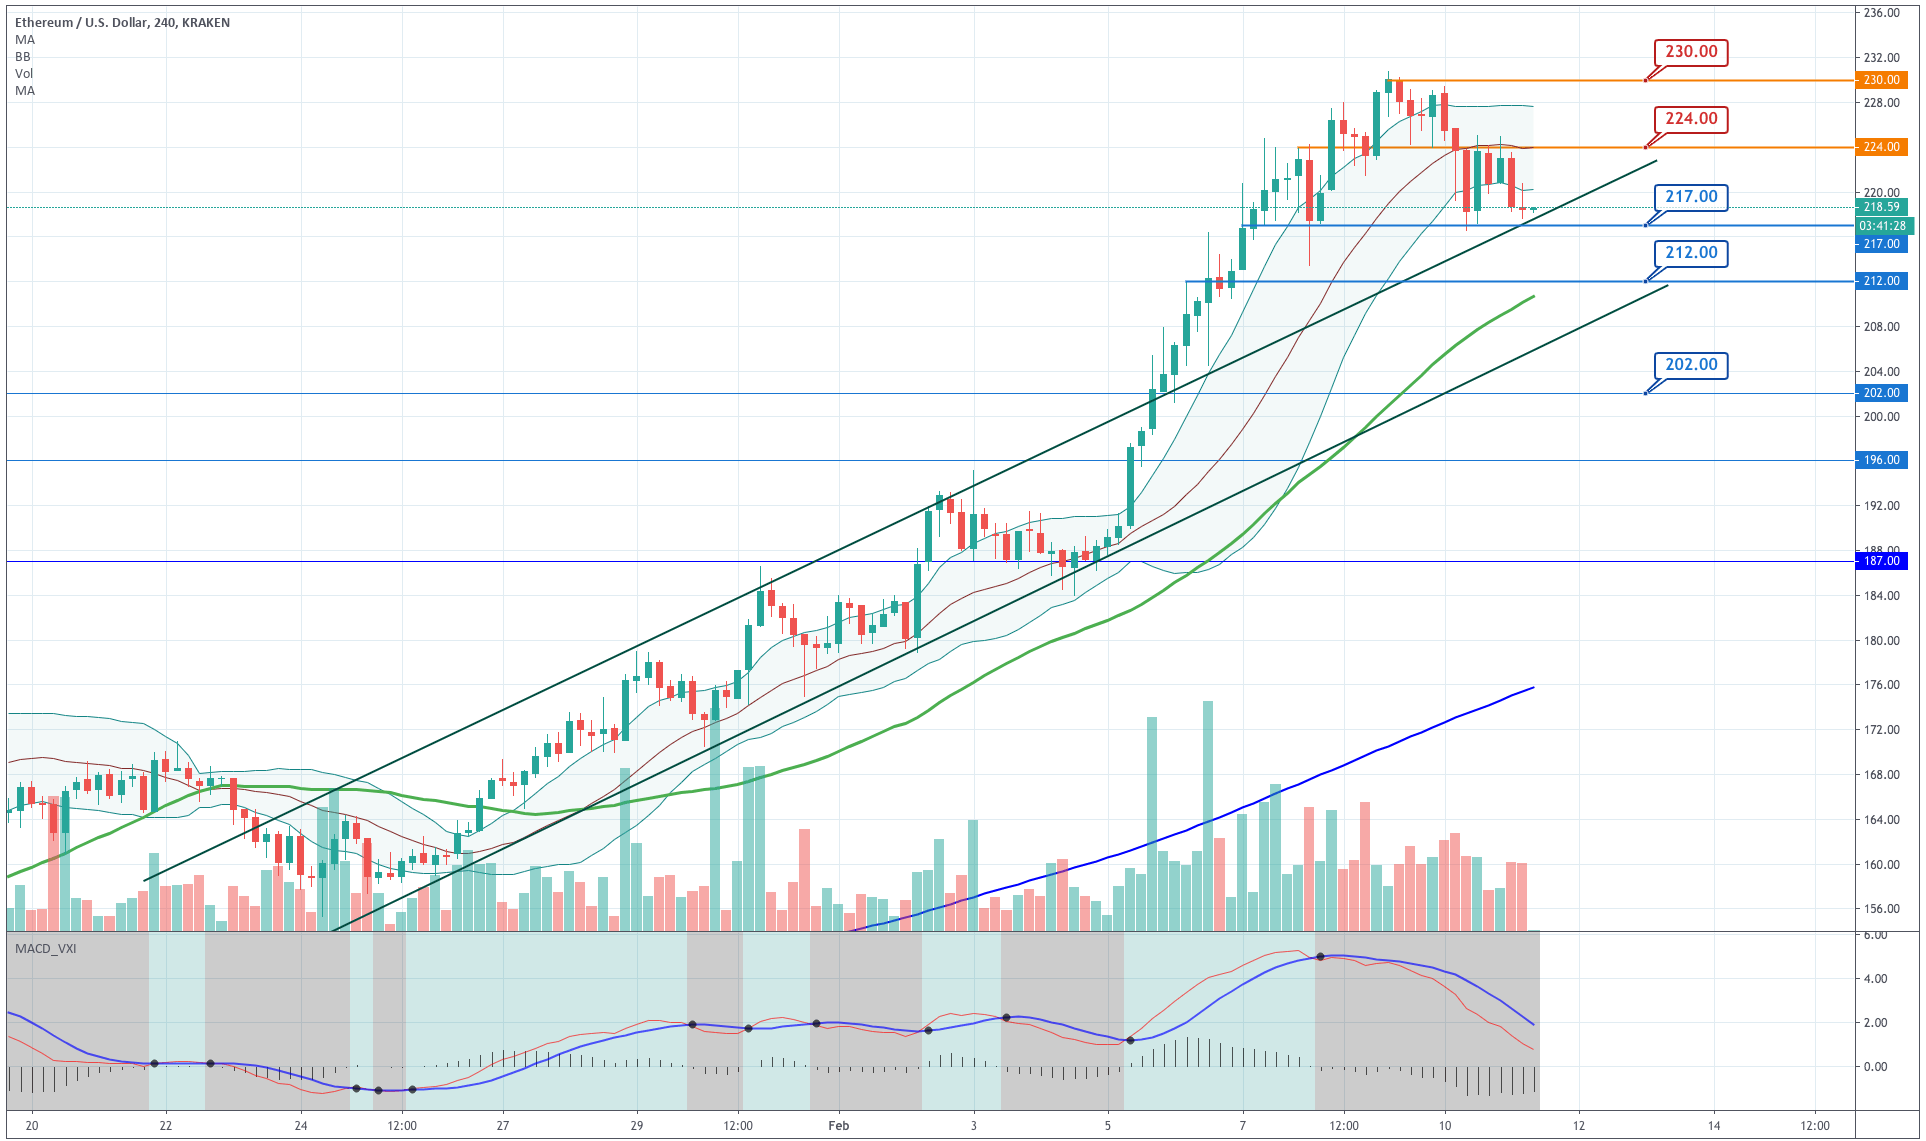1926x1141 pixels.
Task: Select the dark blue 187.00 axis tag
Action: click(1880, 561)
